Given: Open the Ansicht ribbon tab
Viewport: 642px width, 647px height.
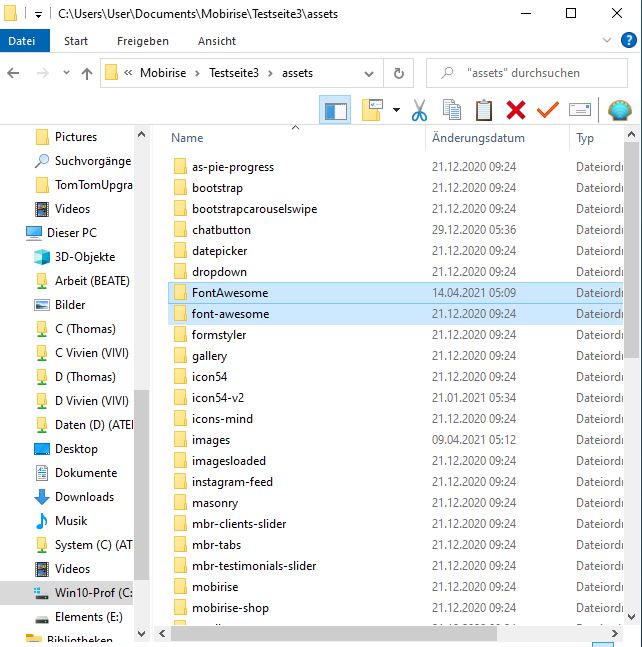Looking at the screenshot, I should pyautogui.click(x=217, y=41).
